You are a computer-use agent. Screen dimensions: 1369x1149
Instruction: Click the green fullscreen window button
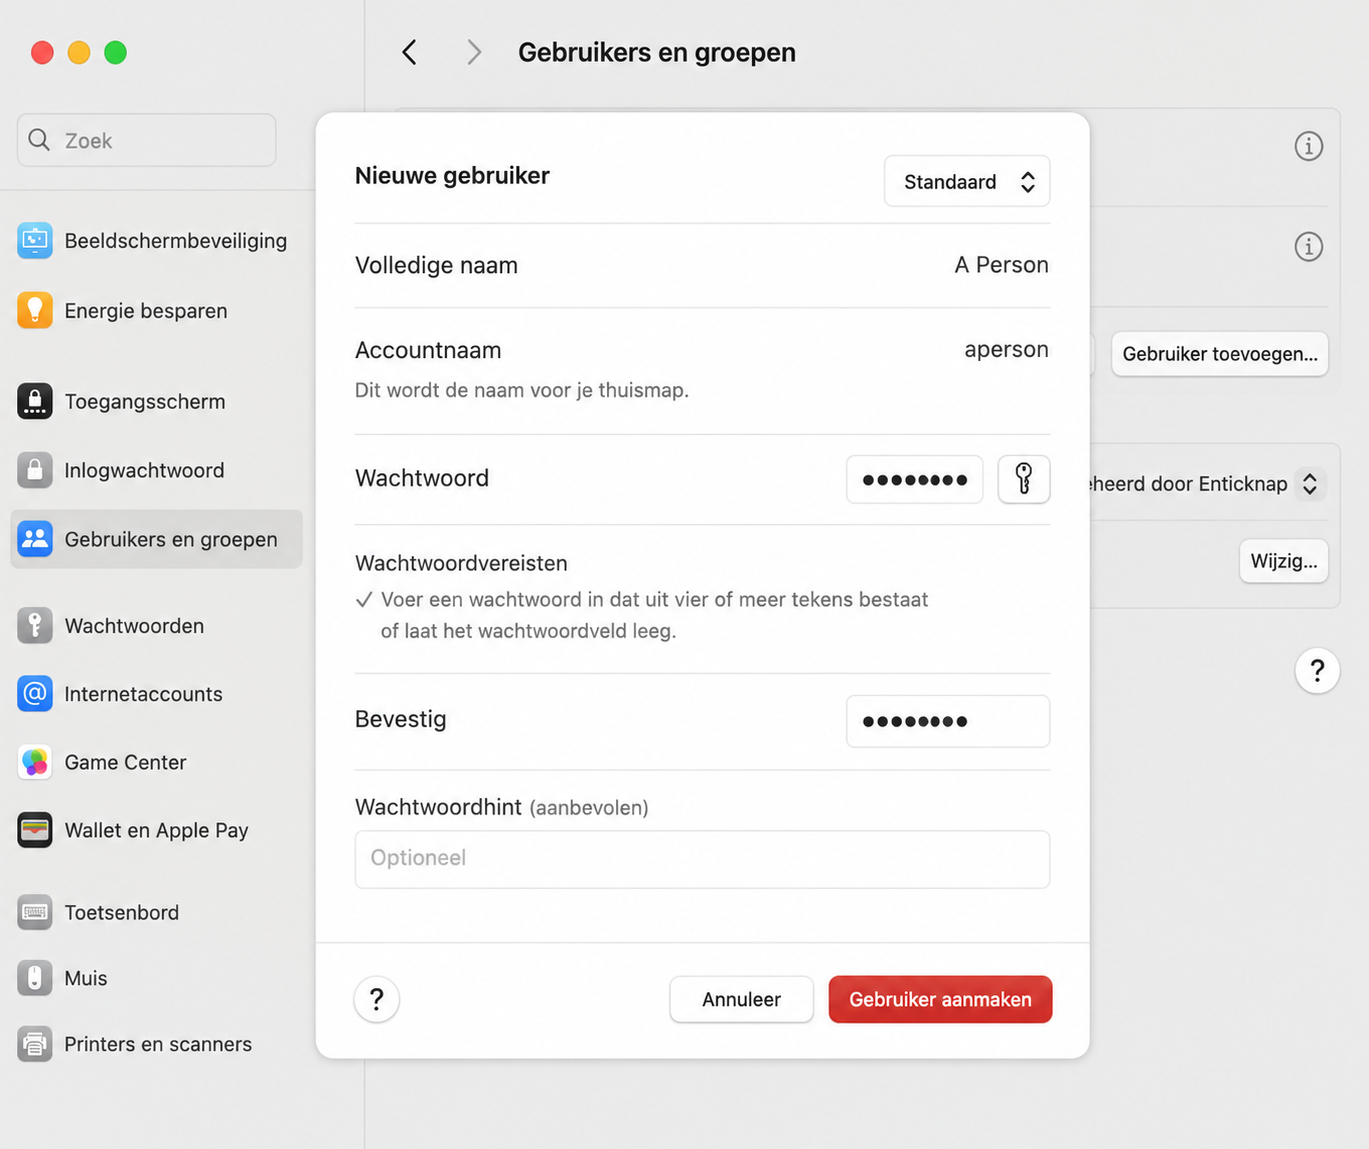(116, 52)
